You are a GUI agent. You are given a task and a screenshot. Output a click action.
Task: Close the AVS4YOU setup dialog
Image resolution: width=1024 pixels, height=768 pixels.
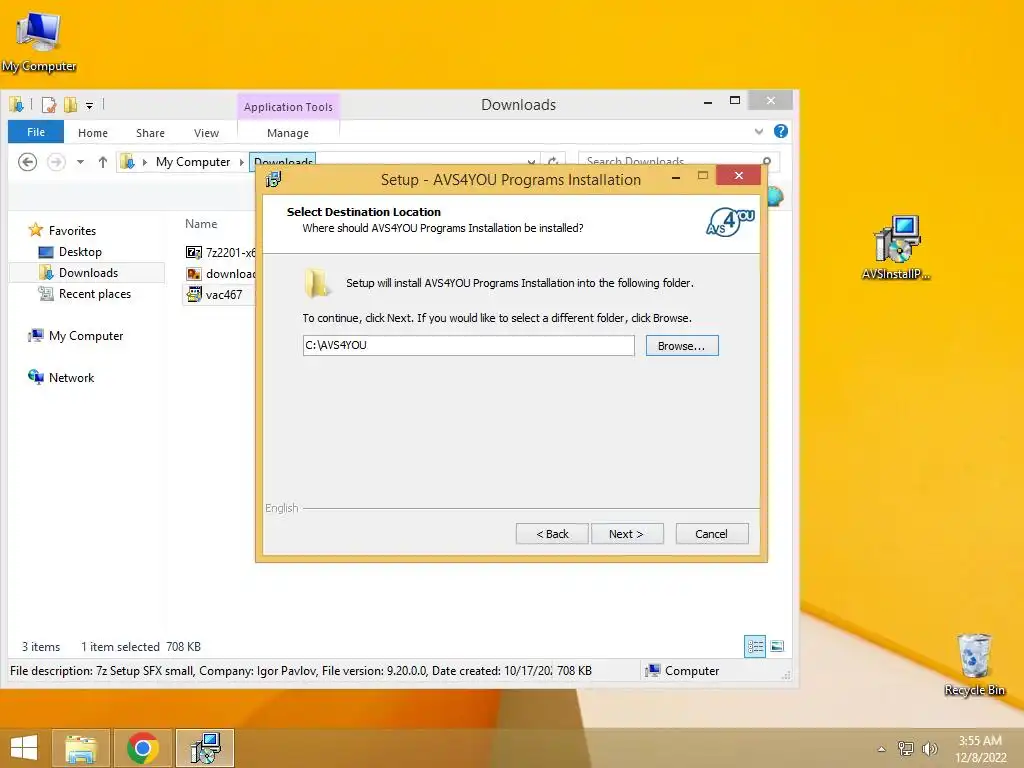[x=739, y=175]
